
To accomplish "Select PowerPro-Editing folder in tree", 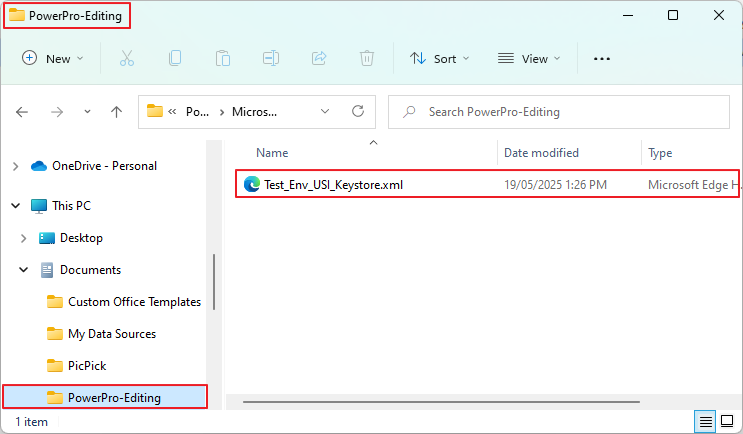I will (x=105, y=397).
